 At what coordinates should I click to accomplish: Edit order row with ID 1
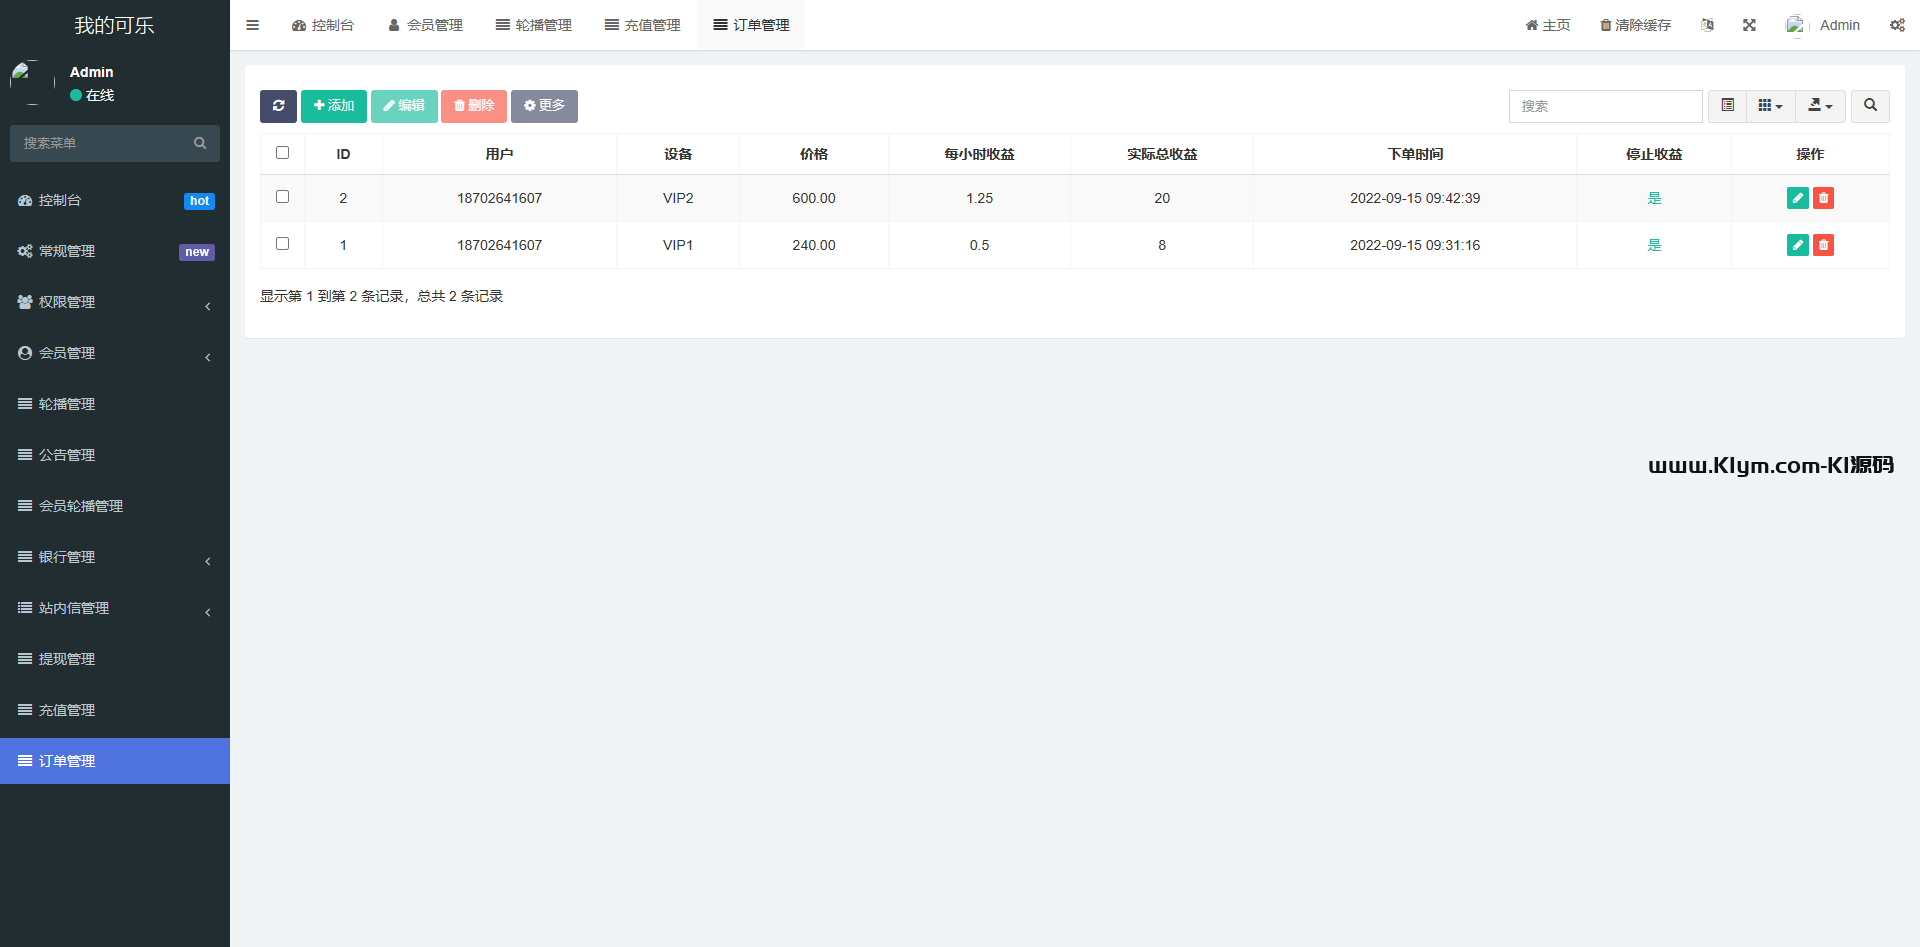point(1797,245)
